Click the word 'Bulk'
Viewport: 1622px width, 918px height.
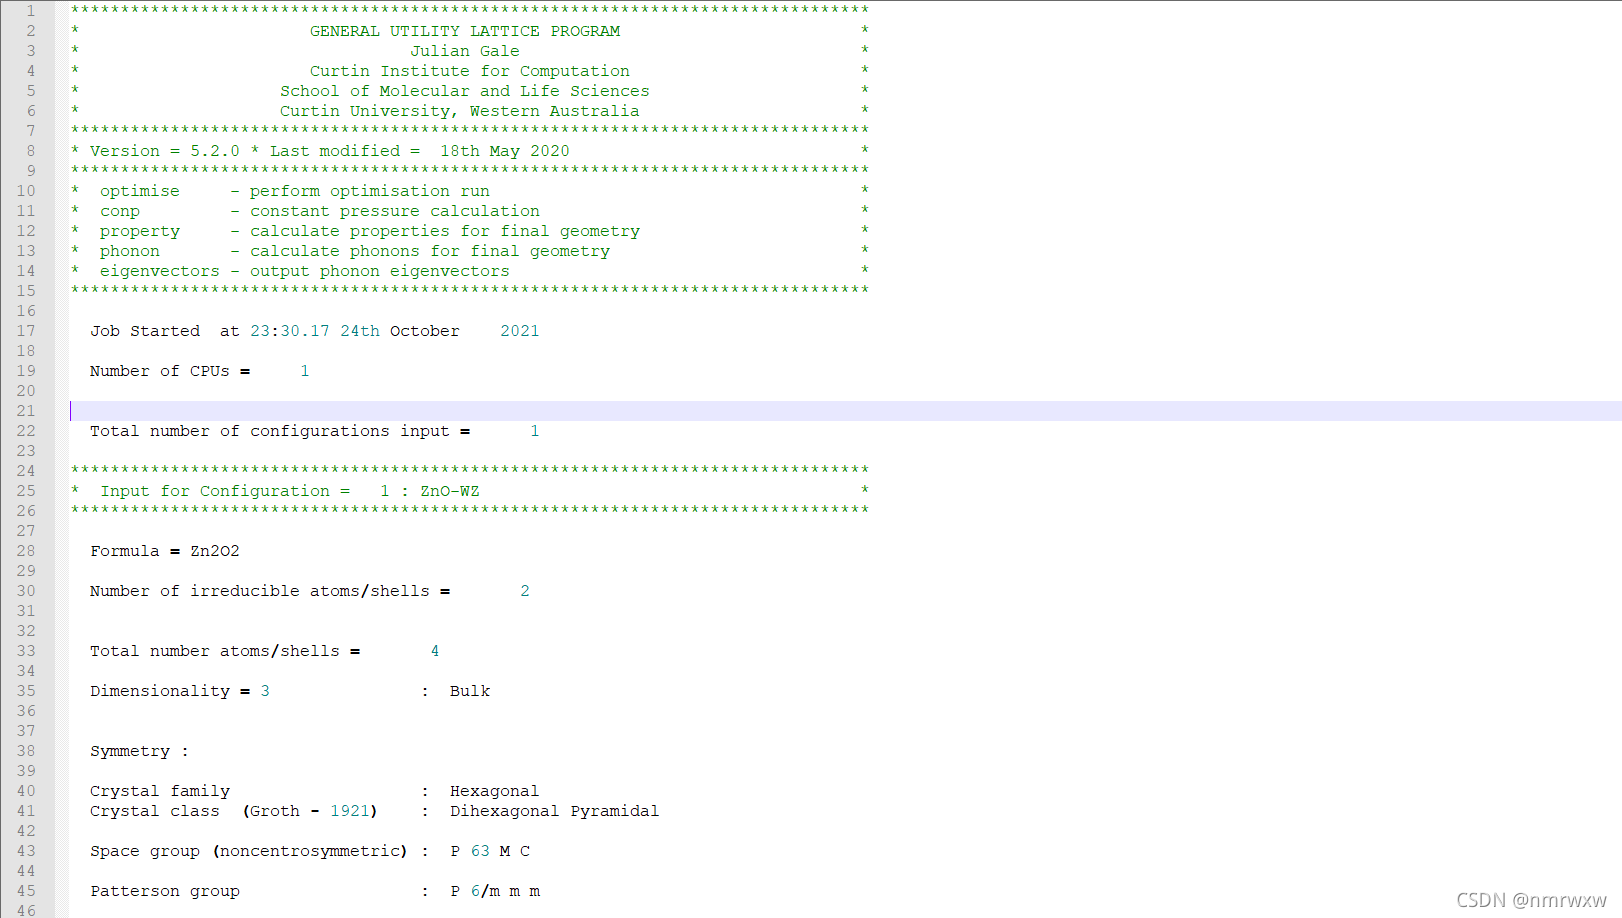(470, 691)
